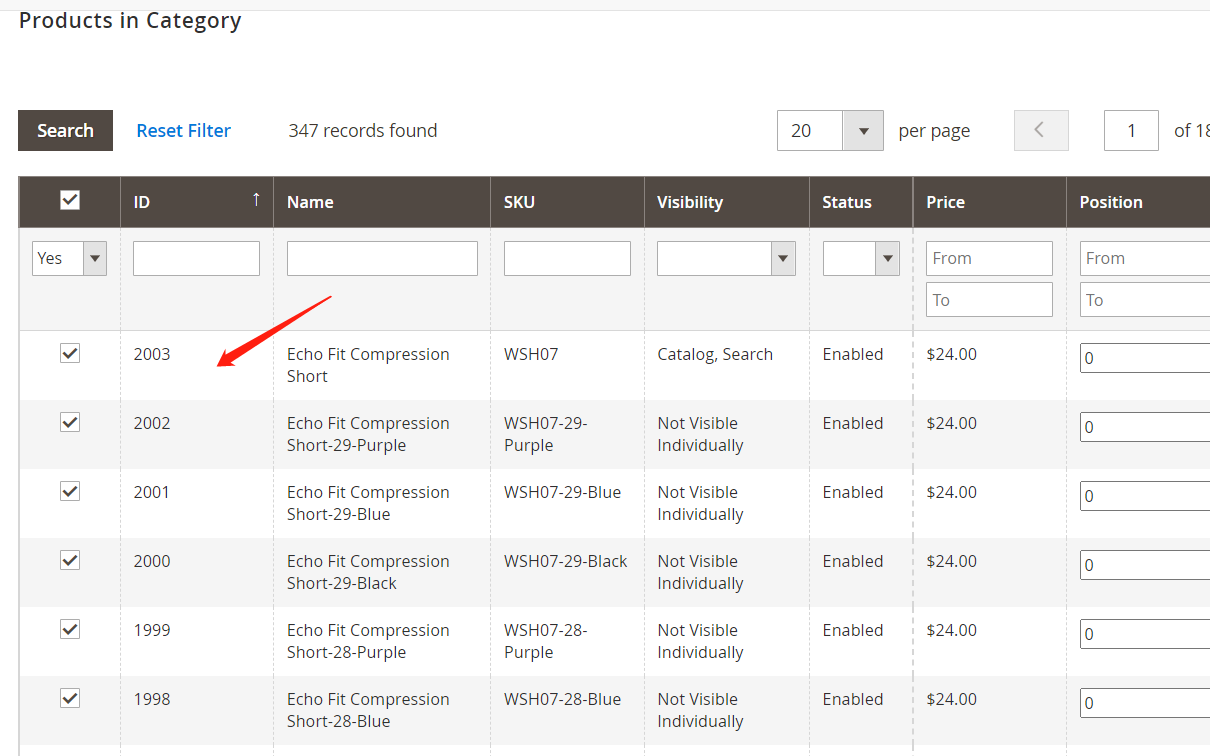Uncheck the checkbox for product 1999
The width and height of the screenshot is (1210, 756).
pos(70,629)
